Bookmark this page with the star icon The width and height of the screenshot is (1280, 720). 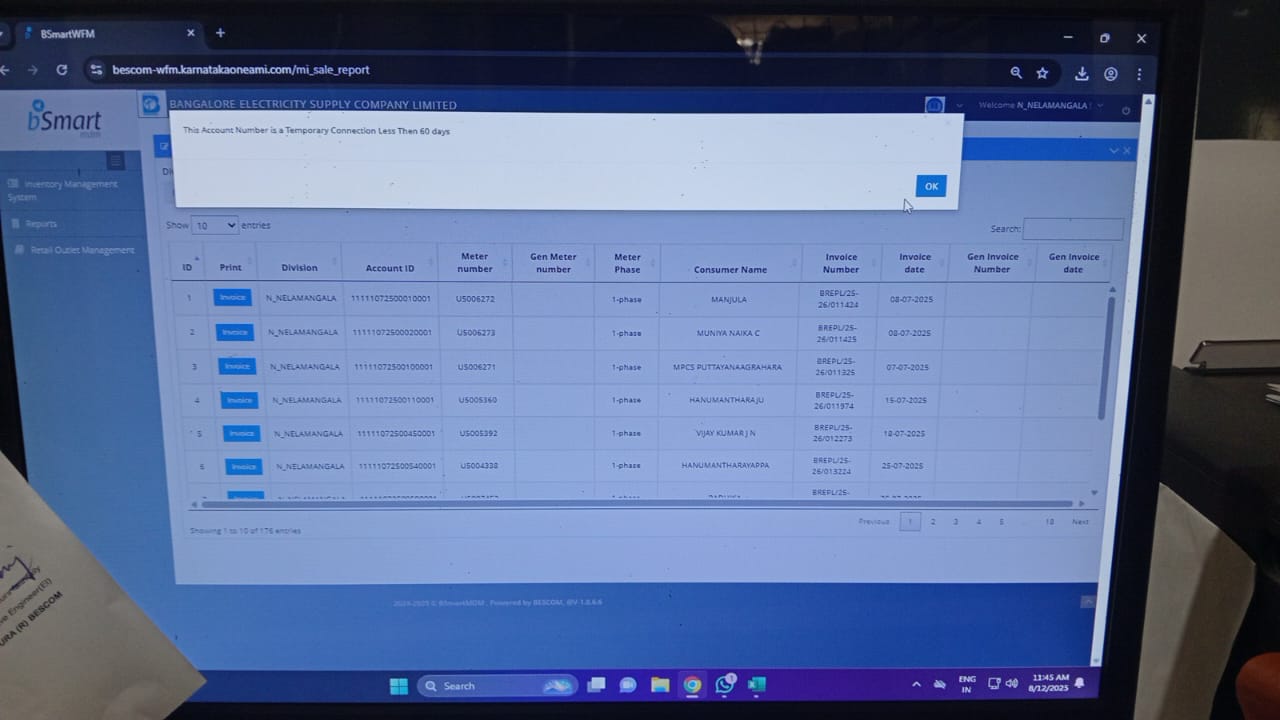[x=1042, y=73]
